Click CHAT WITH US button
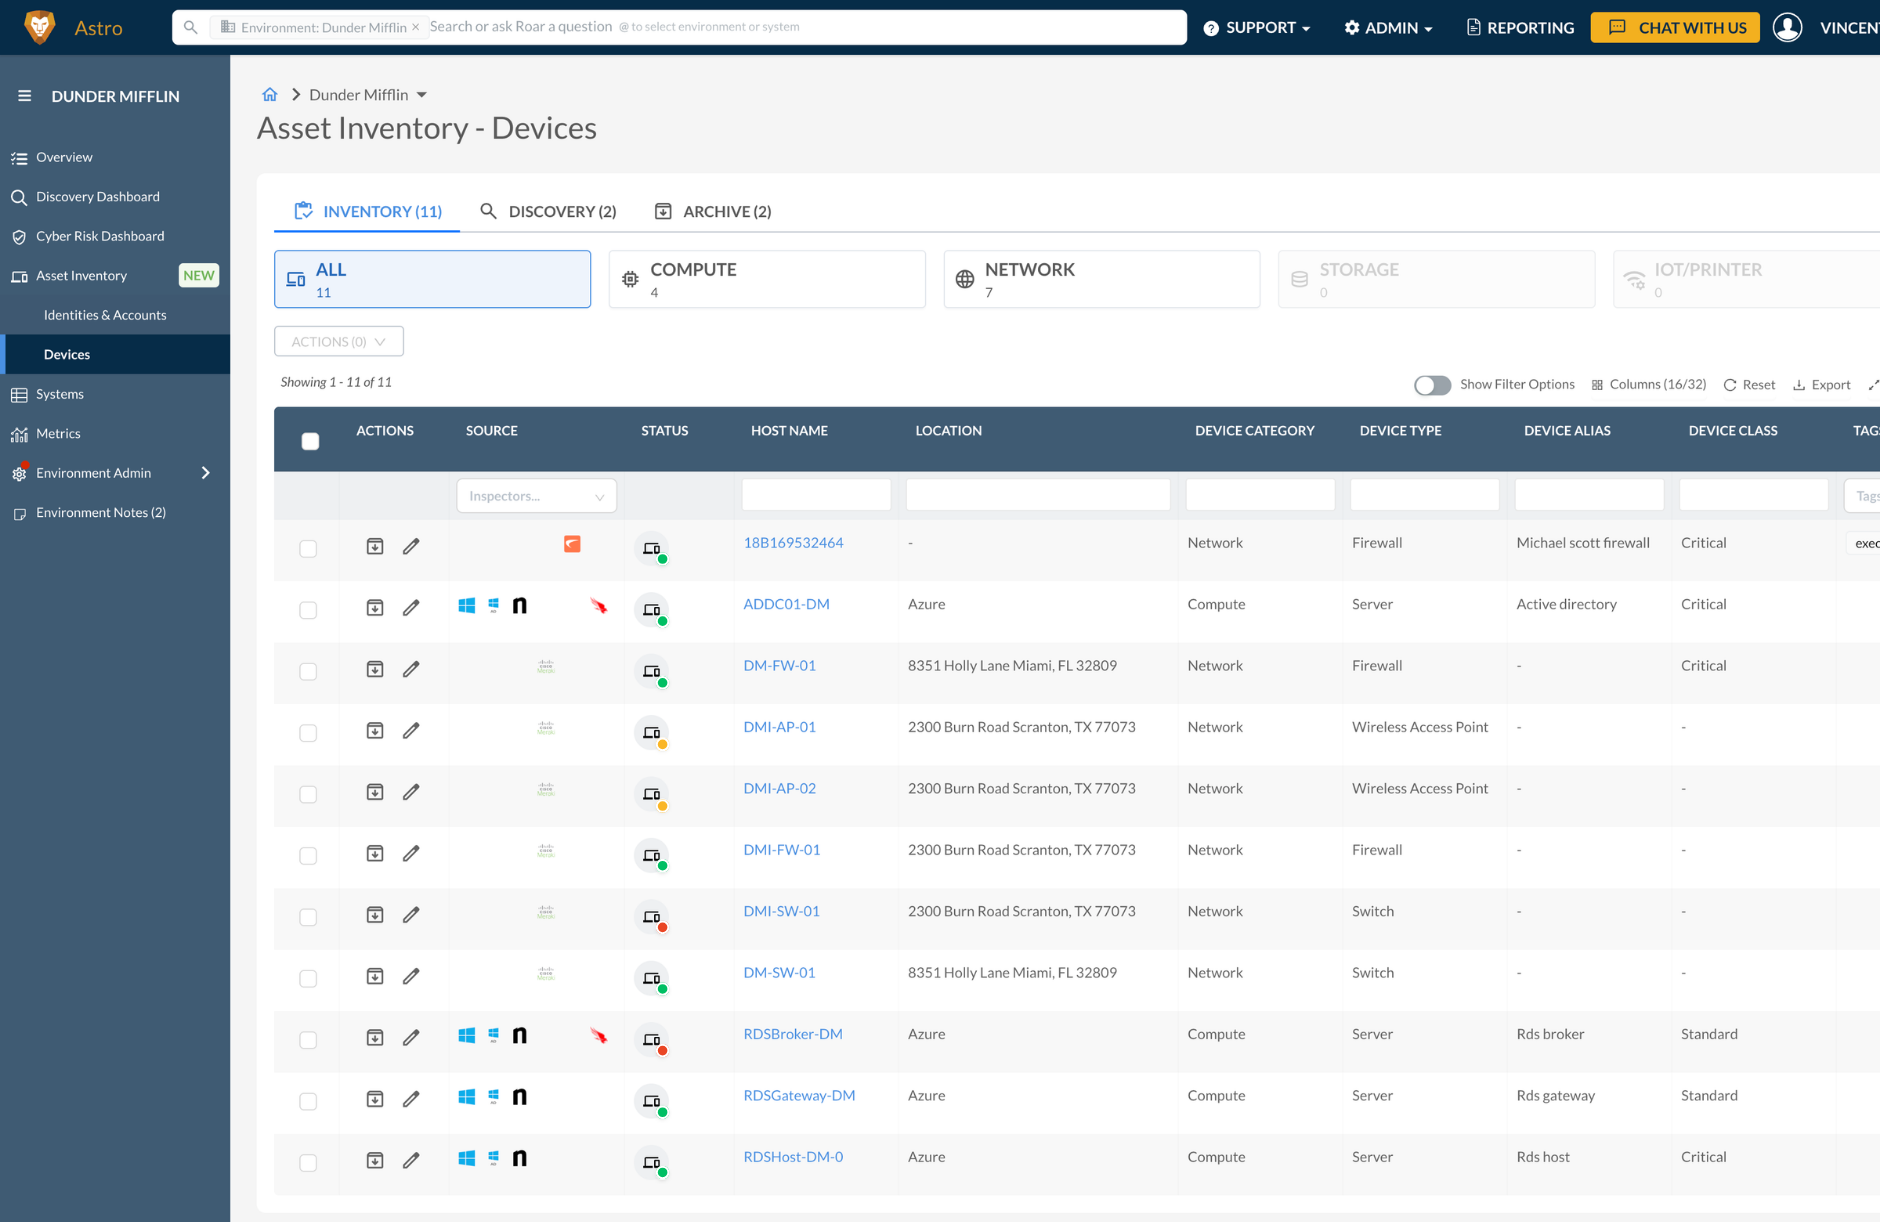This screenshot has width=1880, height=1222. pyautogui.click(x=1675, y=28)
